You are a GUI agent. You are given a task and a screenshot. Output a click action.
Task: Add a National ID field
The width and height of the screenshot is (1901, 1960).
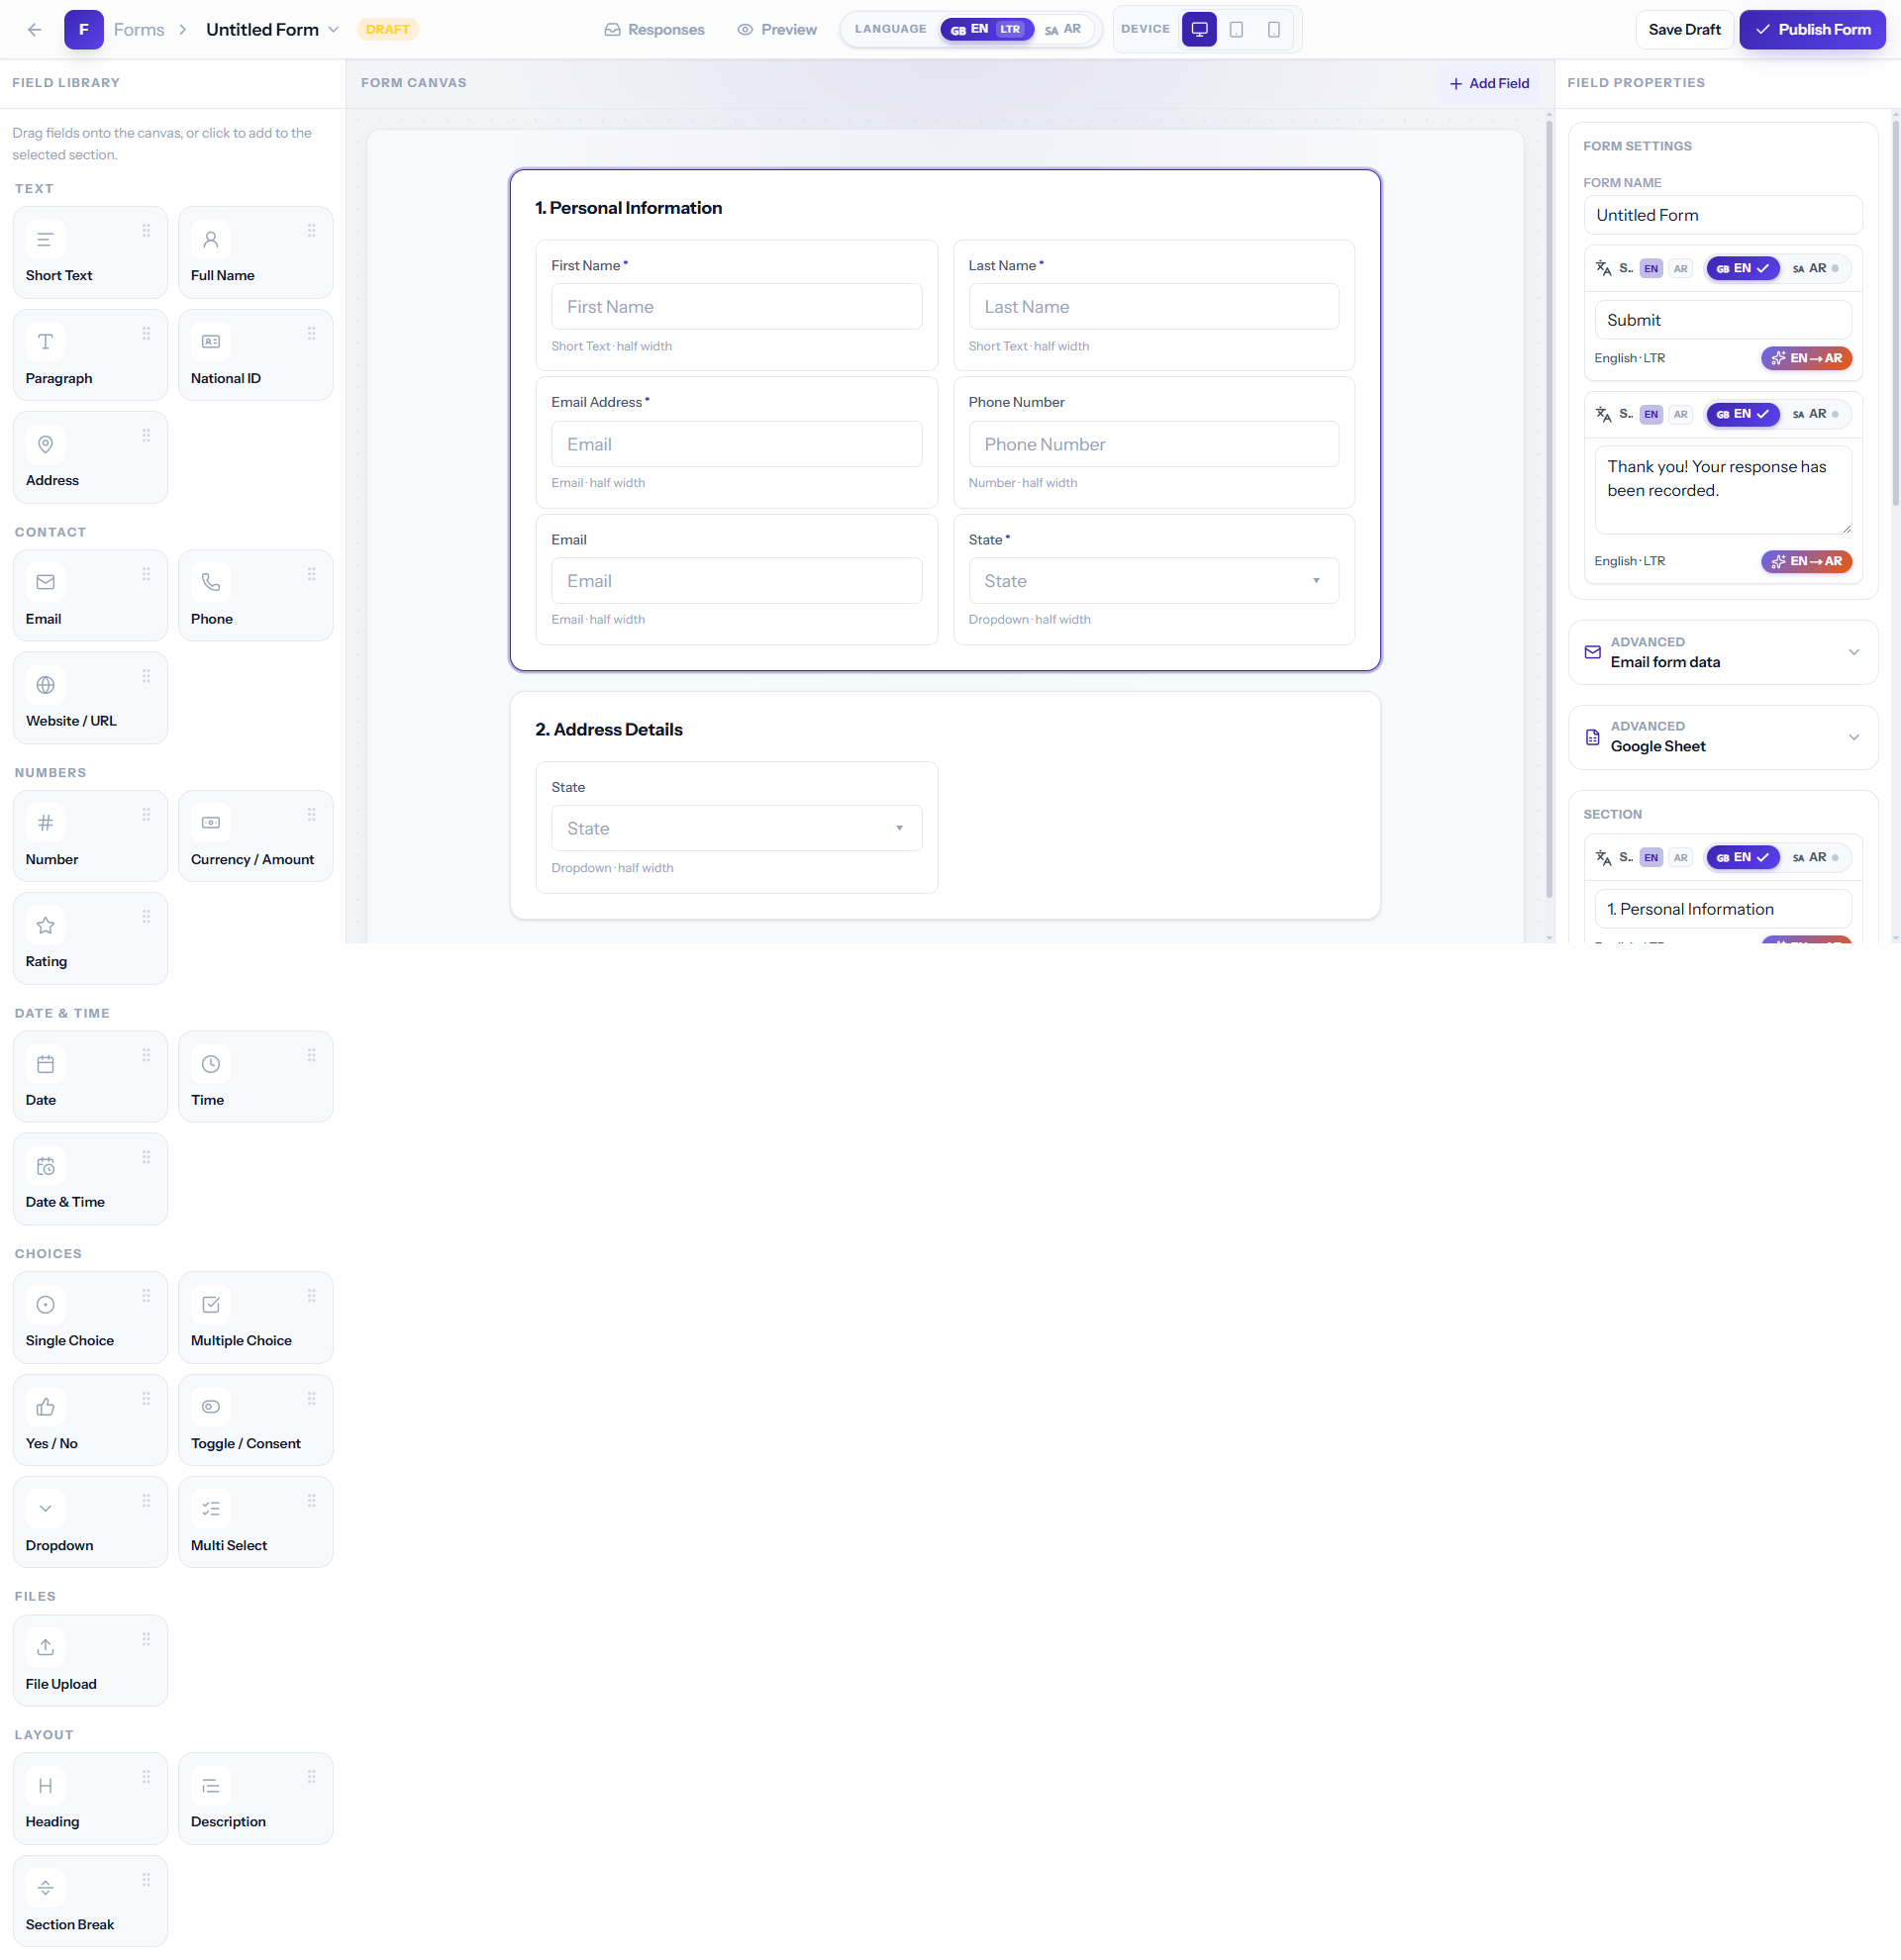coord(255,356)
